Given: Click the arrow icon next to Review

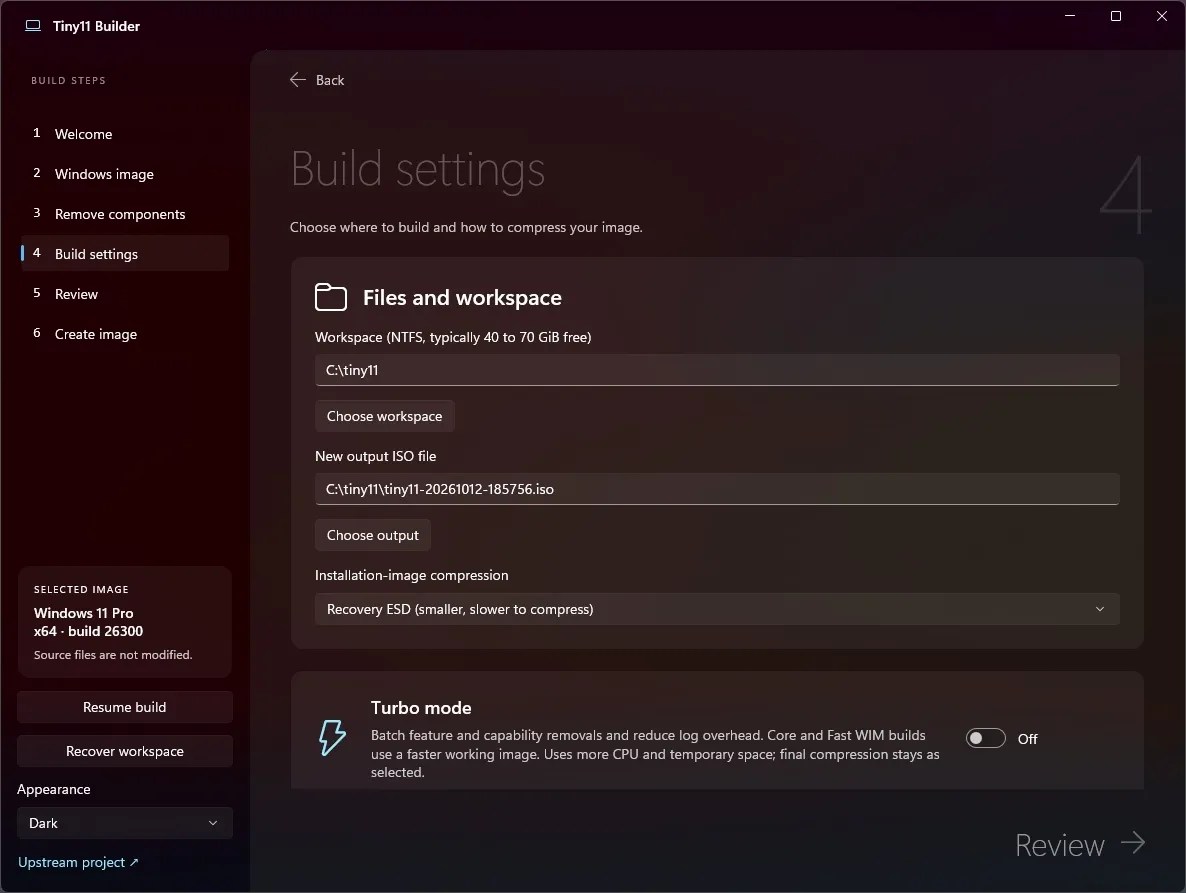Looking at the screenshot, I should [x=1132, y=842].
